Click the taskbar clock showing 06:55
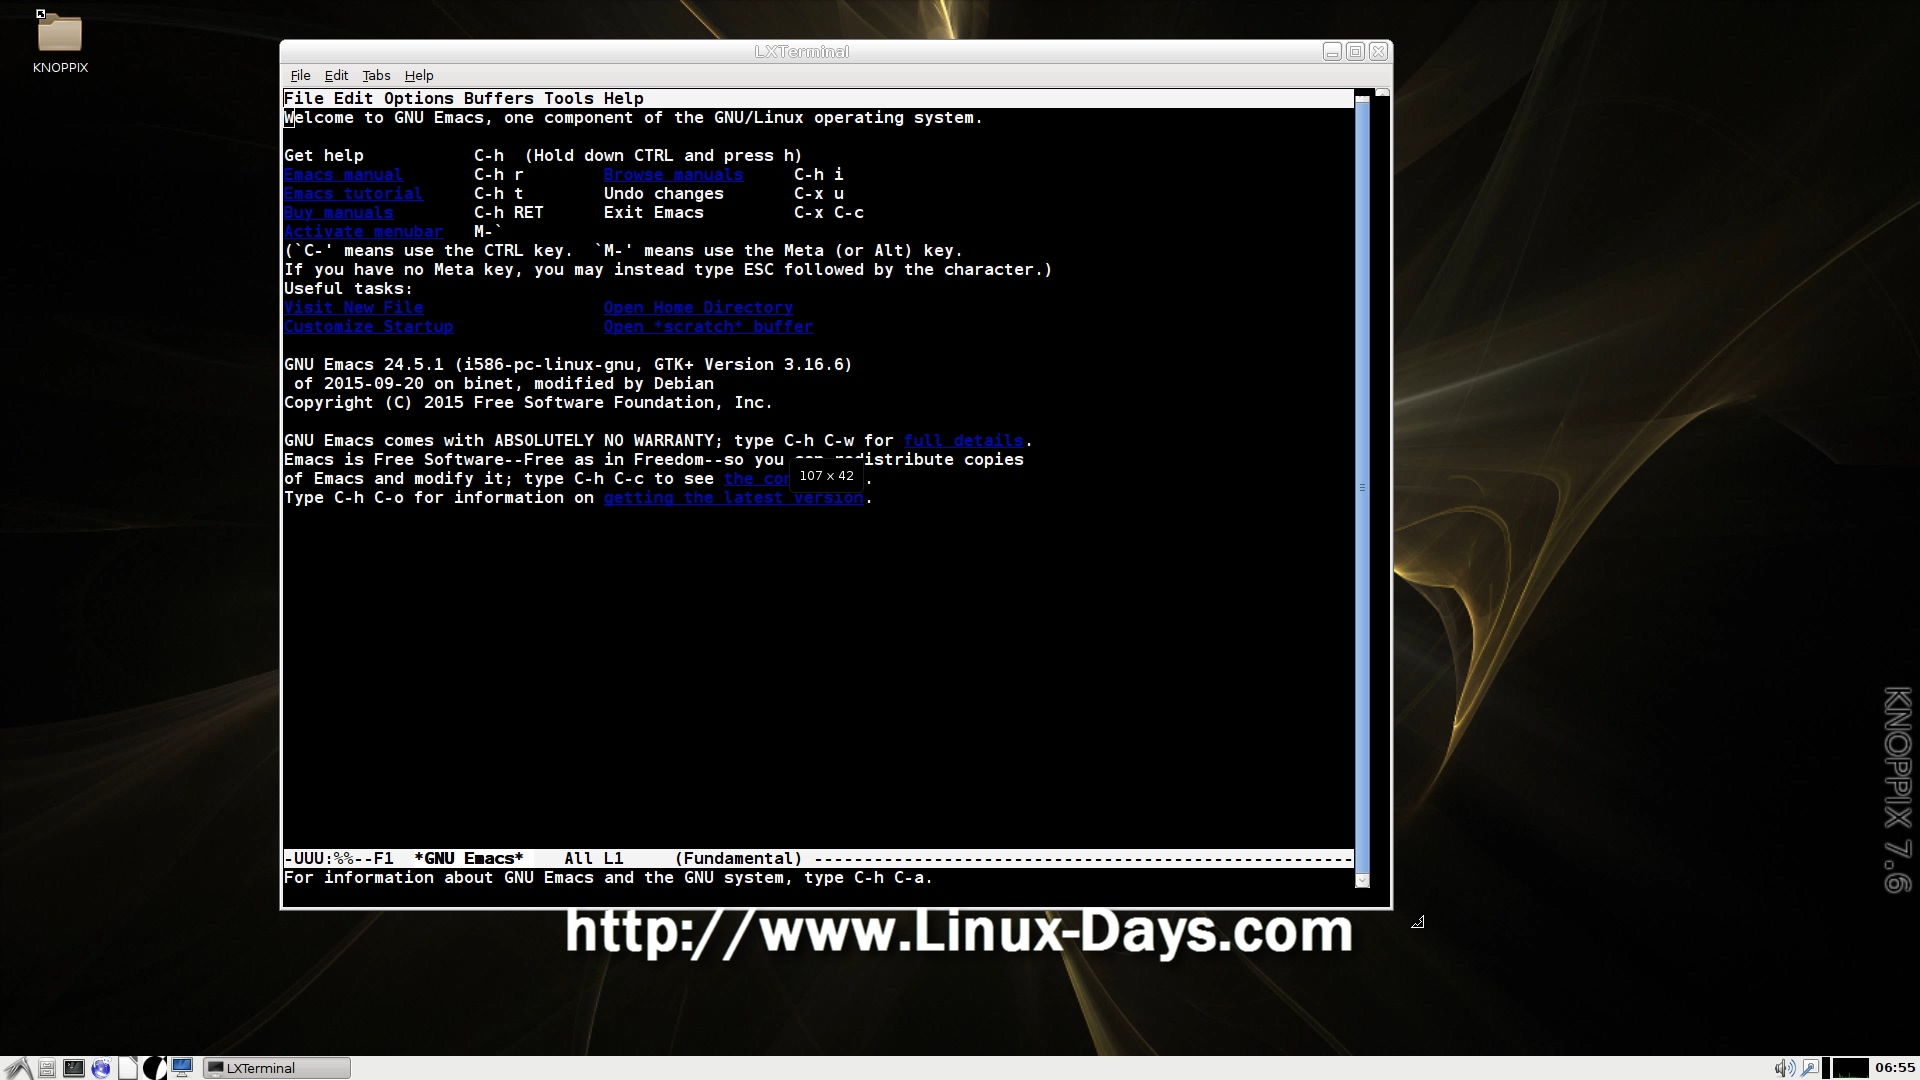Image resolution: width=1920 pixels, height=1080 pixels. point(1895,1068)
